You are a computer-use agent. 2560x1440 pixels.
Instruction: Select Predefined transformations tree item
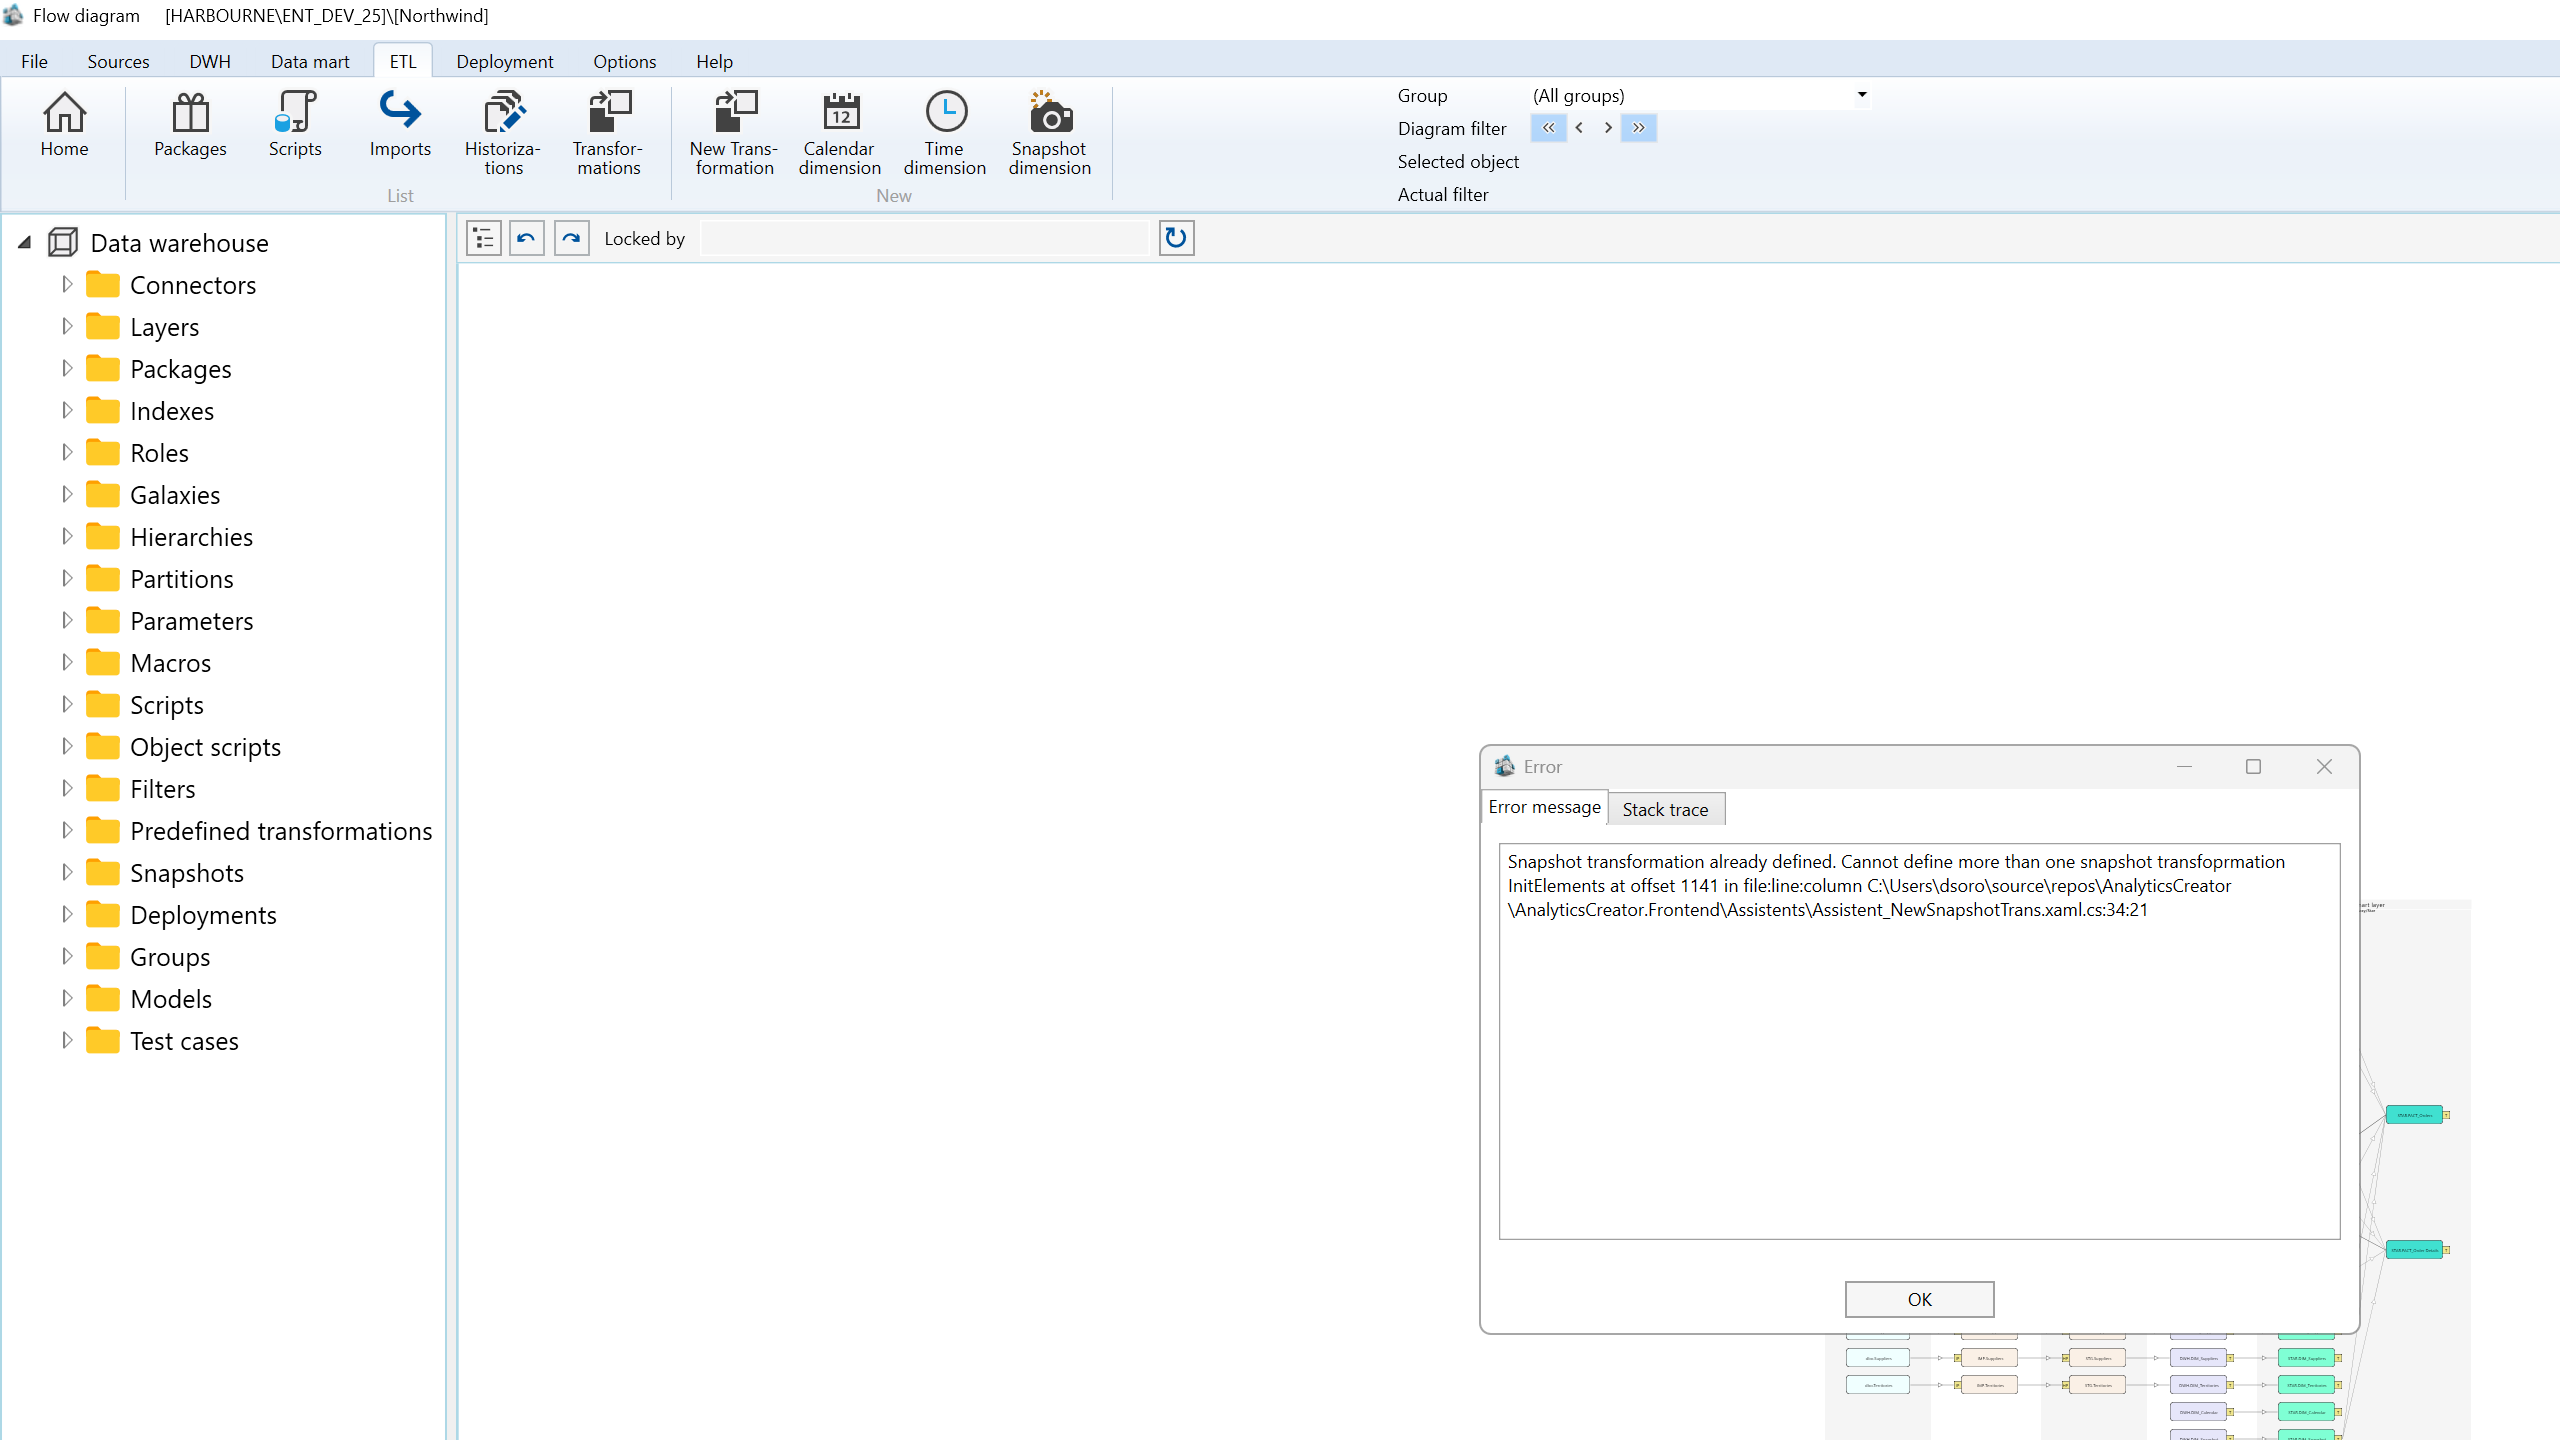pos(281,831)
